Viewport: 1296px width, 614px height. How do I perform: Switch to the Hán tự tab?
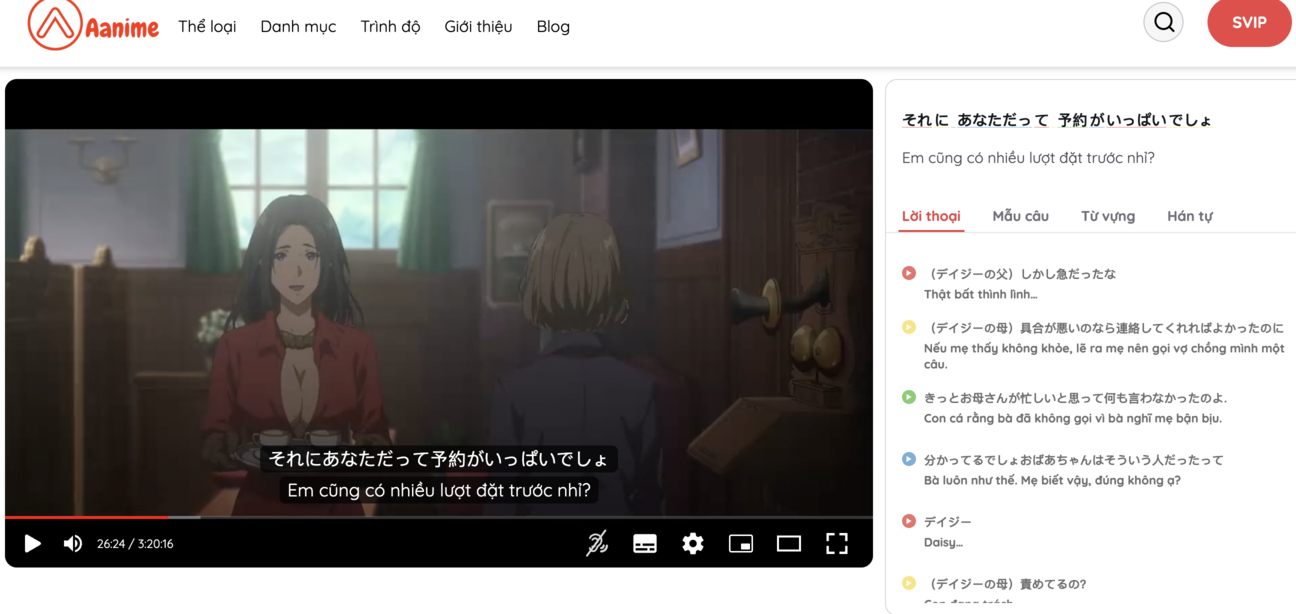(1190, 216)
